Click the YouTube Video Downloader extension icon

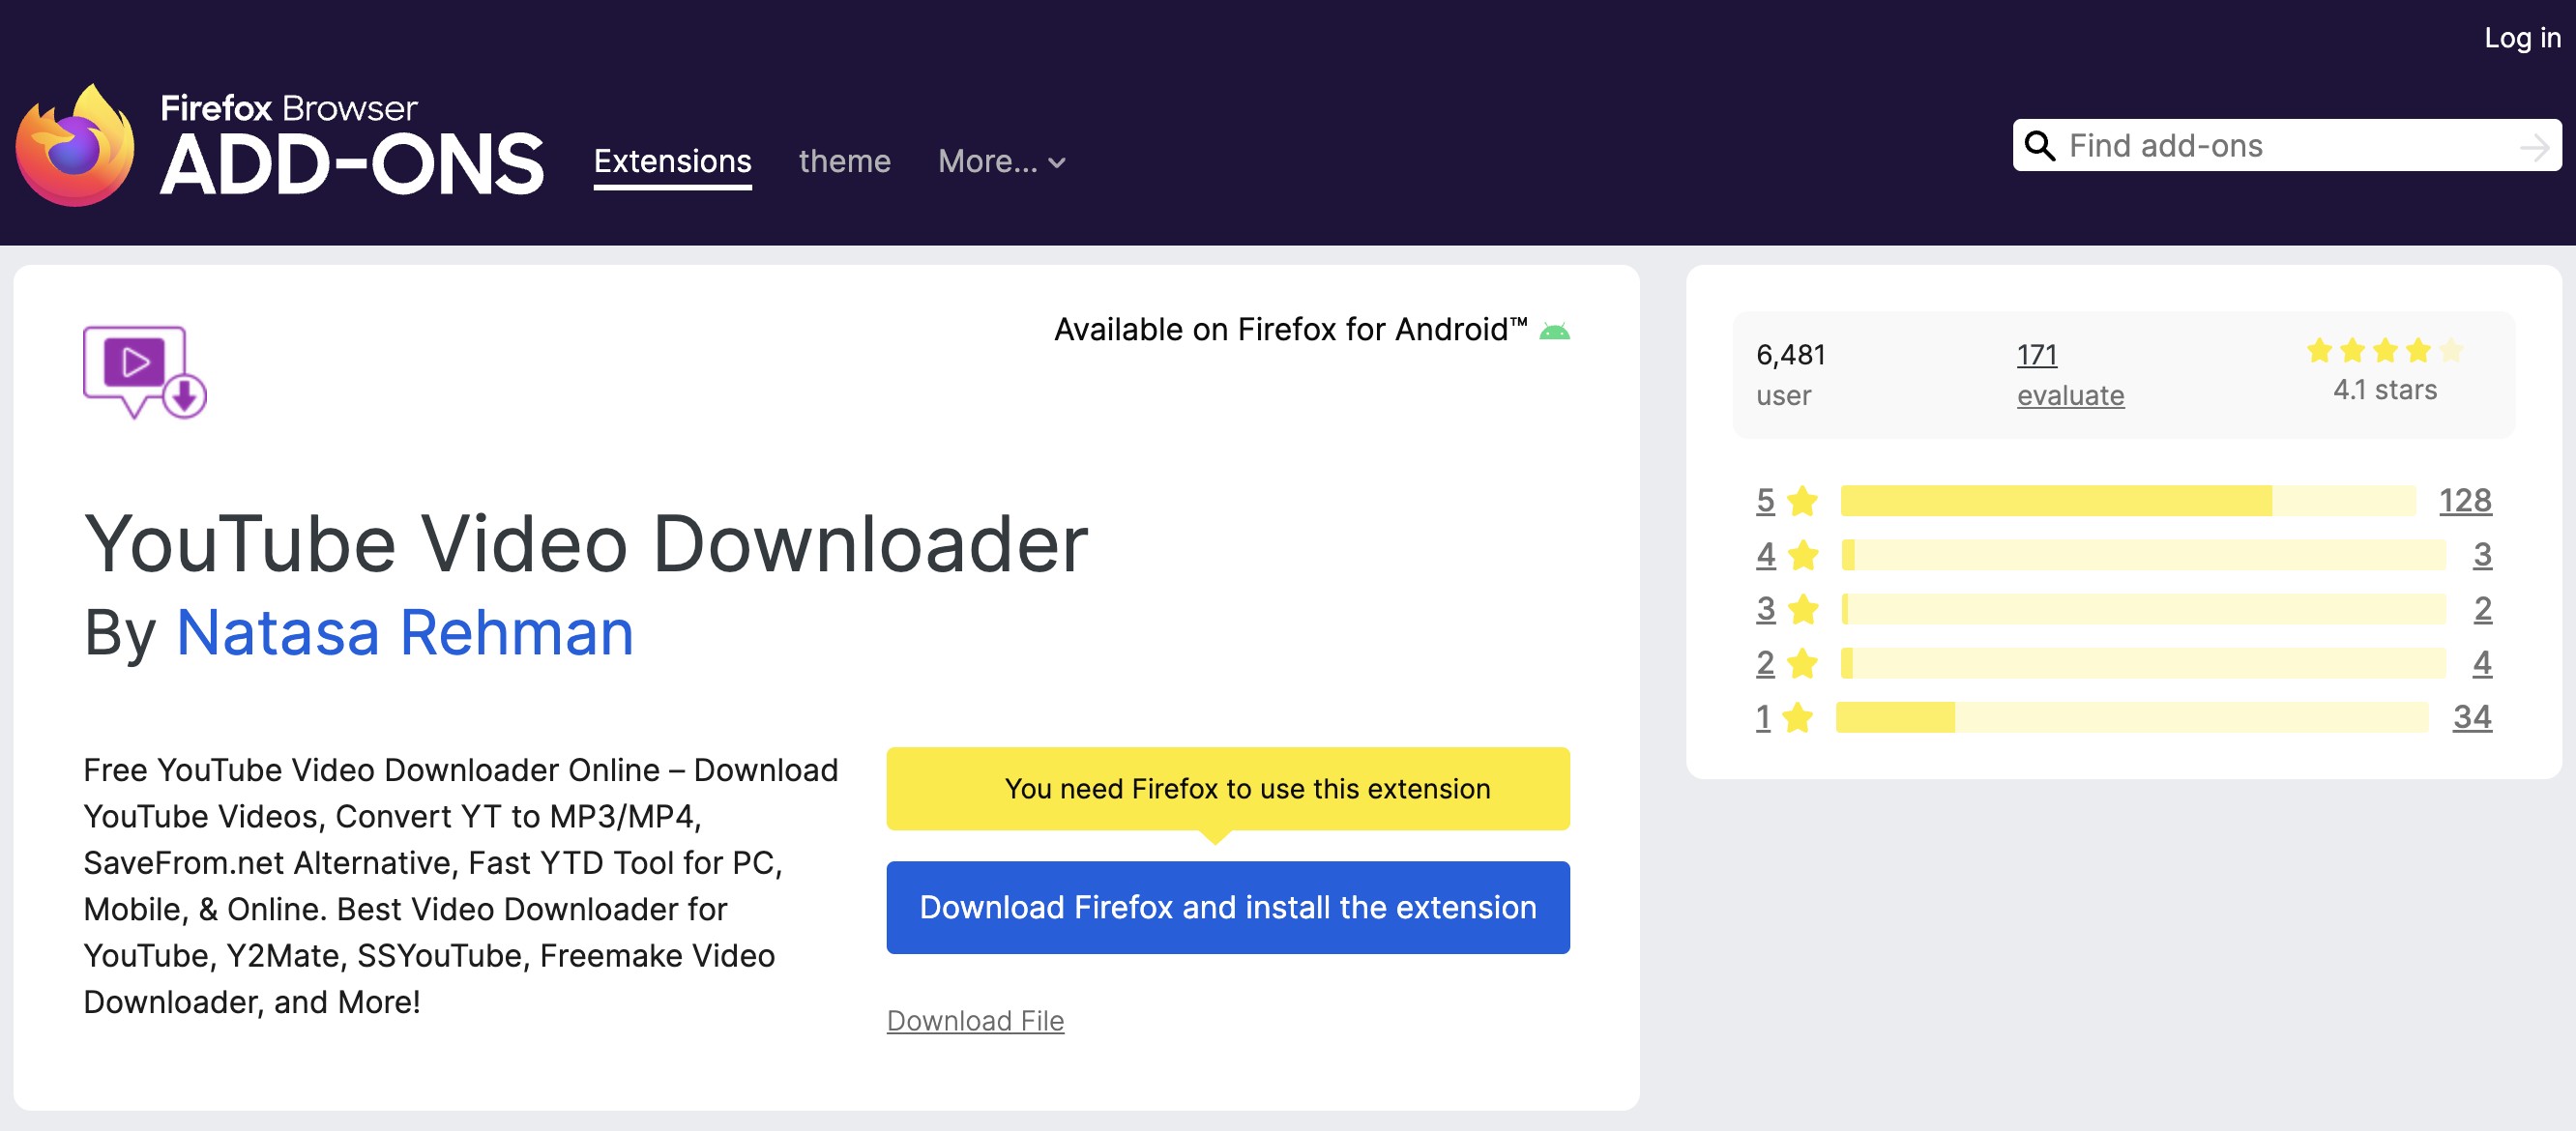(x=145, y=372)
